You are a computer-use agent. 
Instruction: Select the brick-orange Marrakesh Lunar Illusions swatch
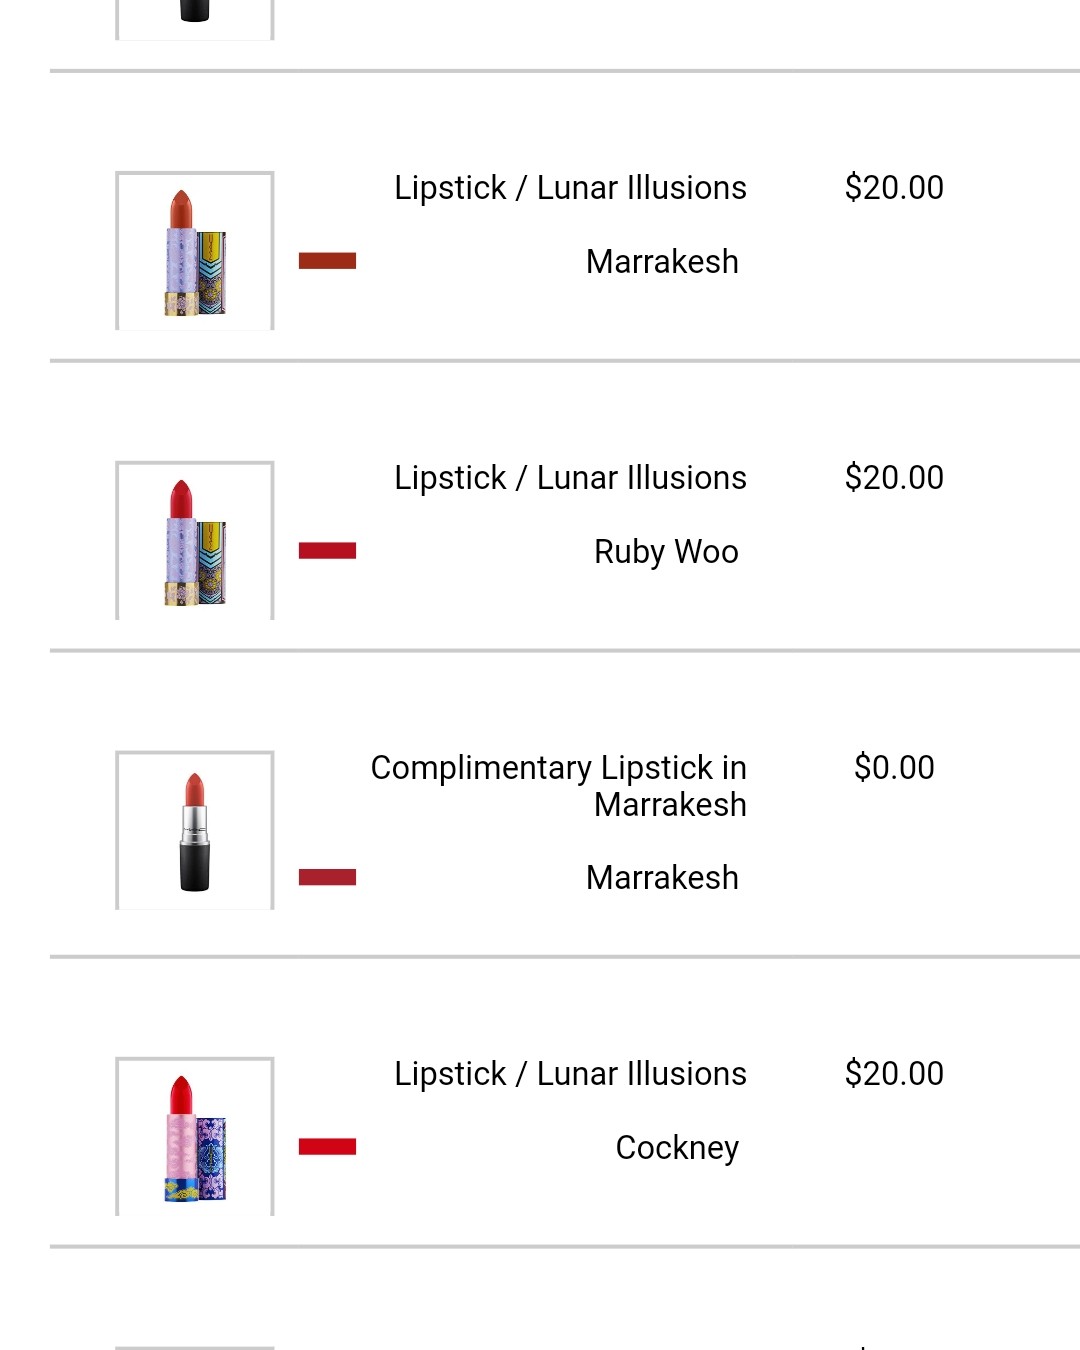(327, 261)
